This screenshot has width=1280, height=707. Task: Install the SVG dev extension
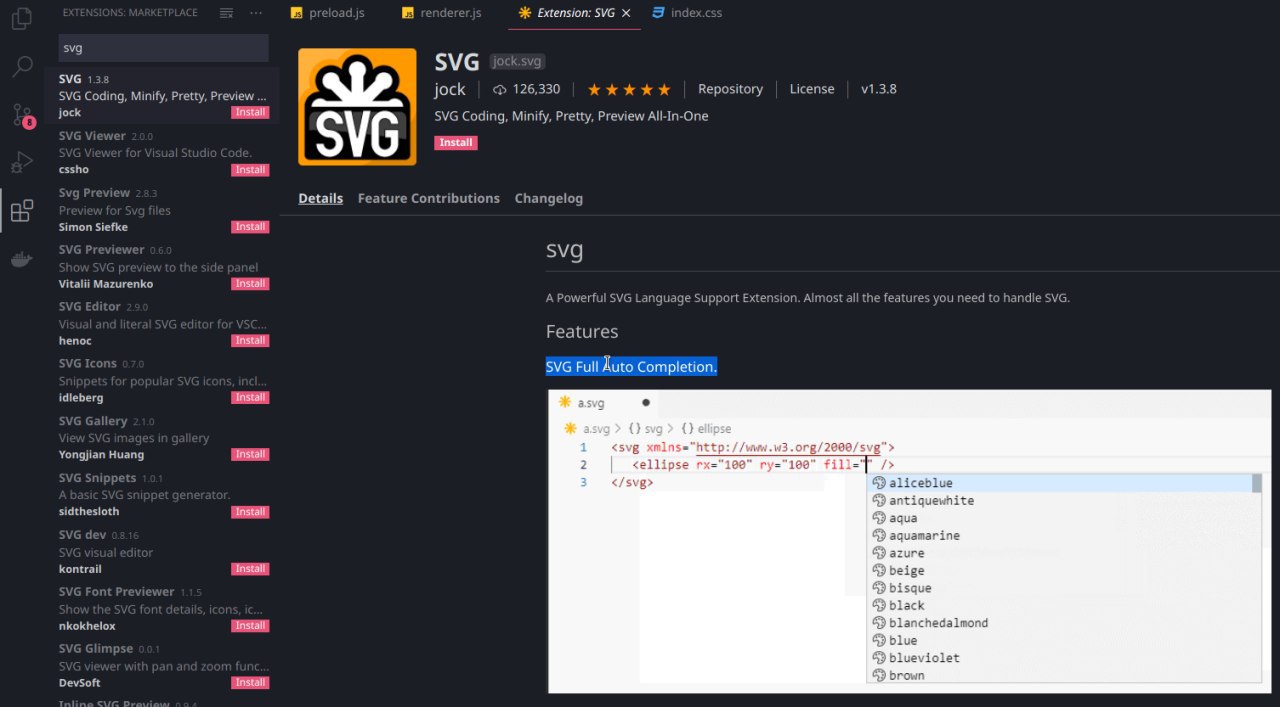click(x=250, y=568)
